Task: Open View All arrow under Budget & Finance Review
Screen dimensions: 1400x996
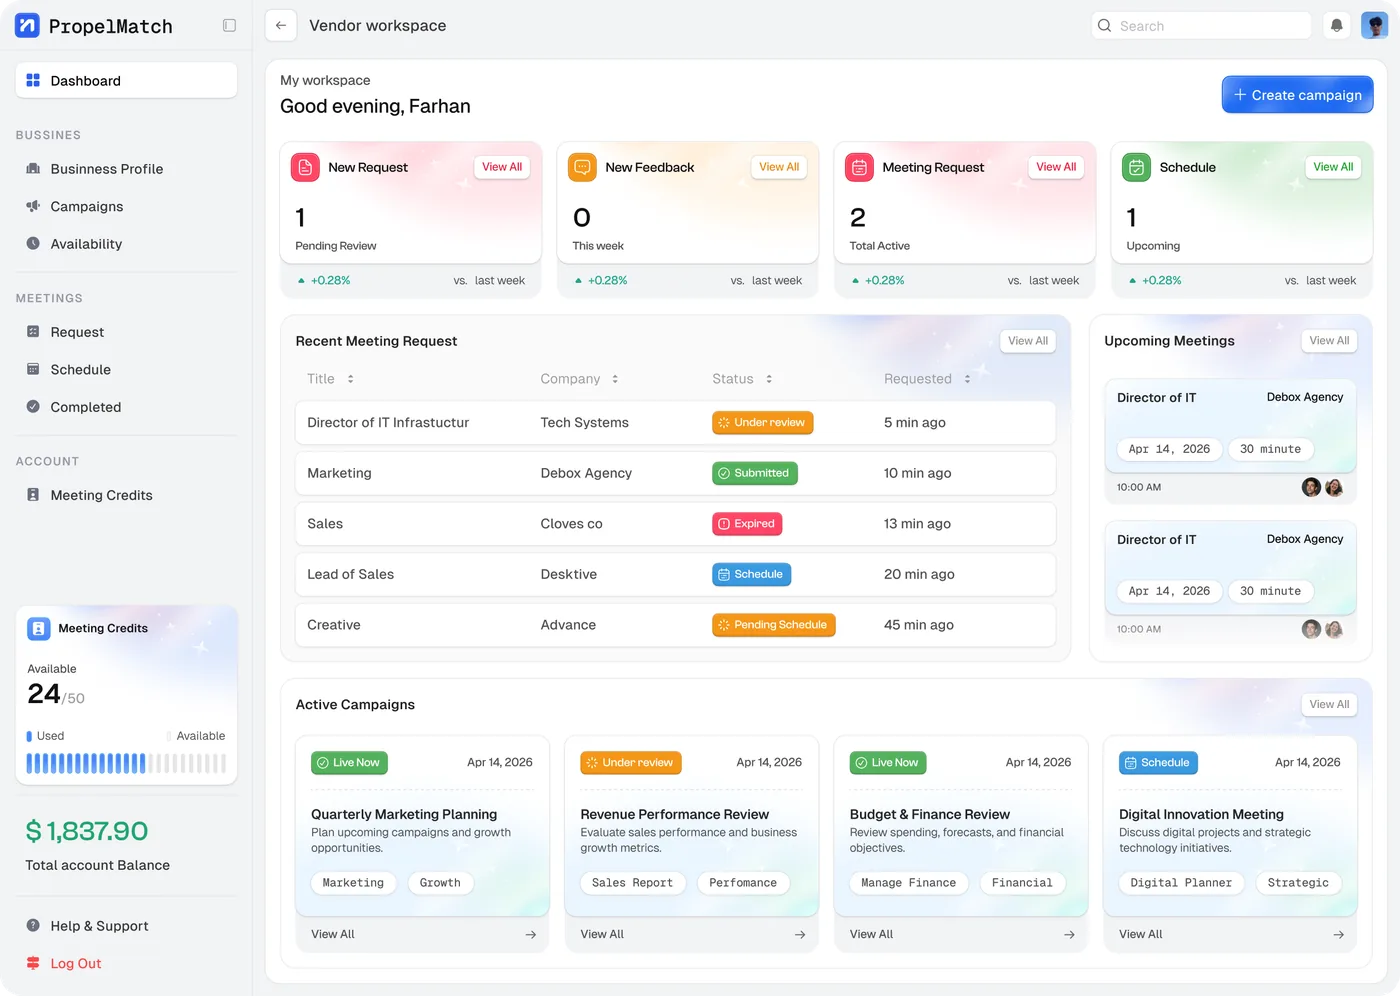Action: coord(1069,935)
